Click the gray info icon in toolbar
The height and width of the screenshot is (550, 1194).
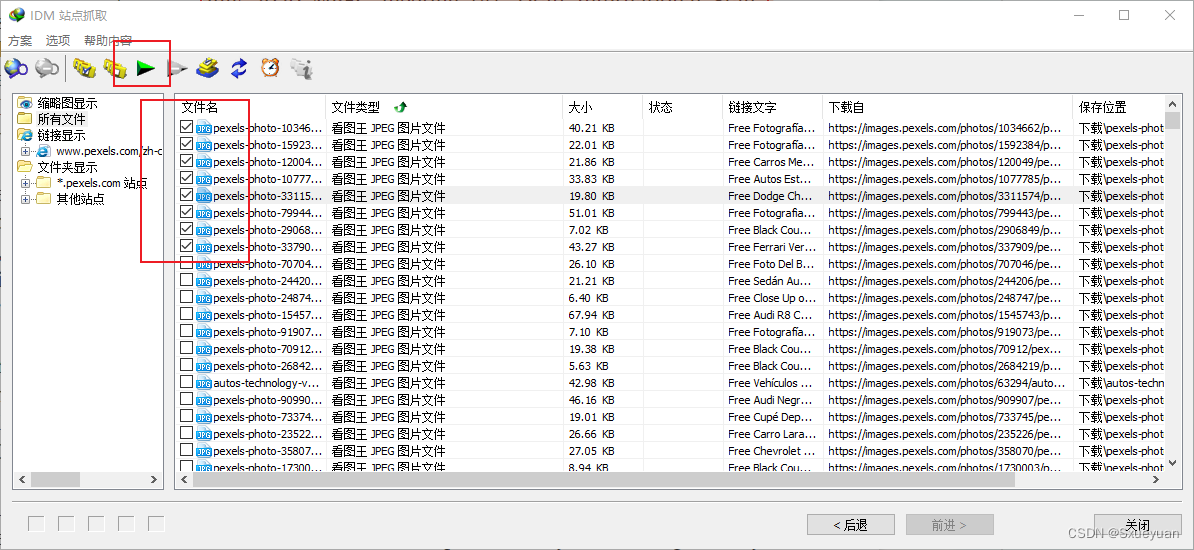(x=302, y=69)
